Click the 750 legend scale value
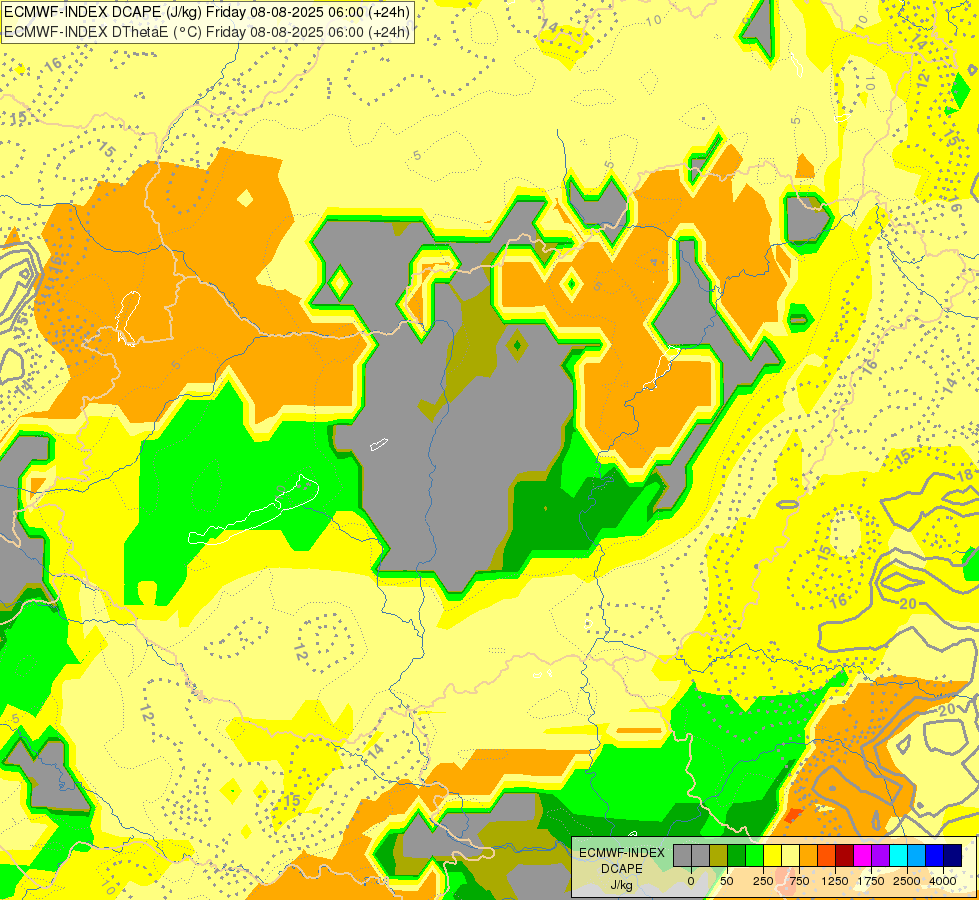This screenshot has height=900, width=979. click(x=799, y=881)
